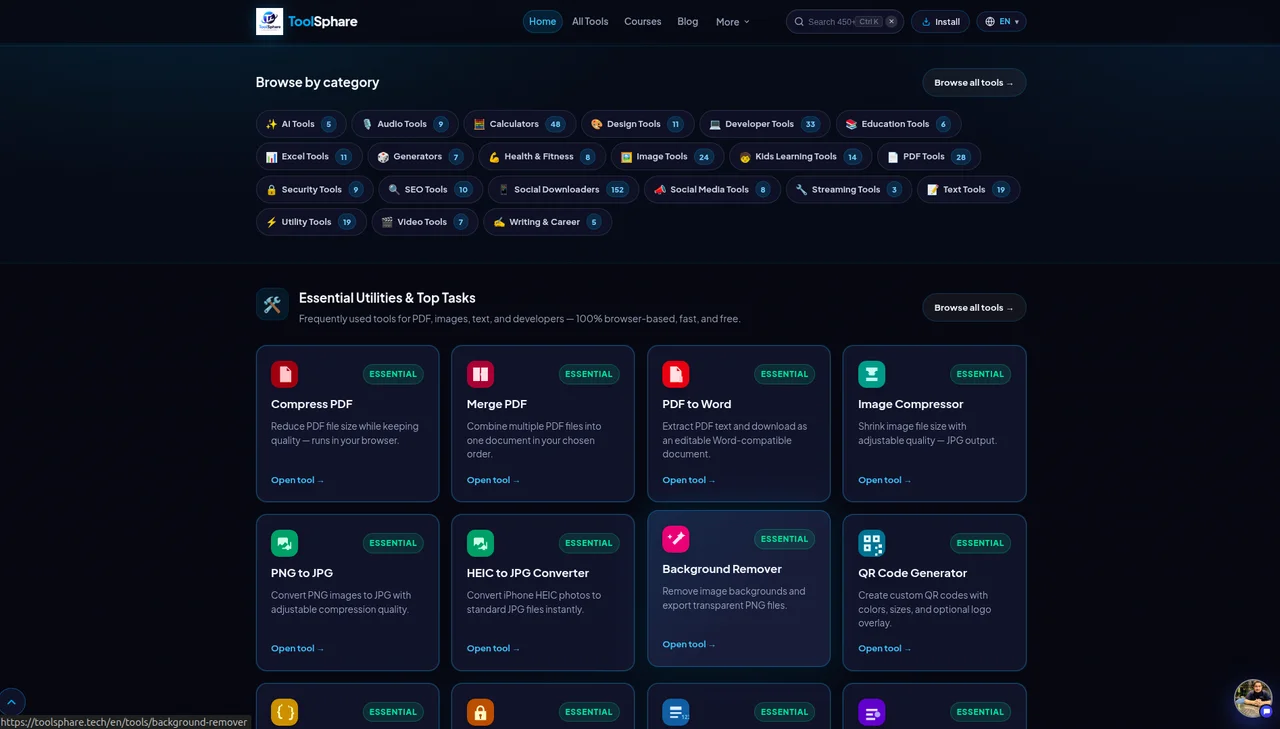
Task: Open the Utility Tools category chip
Action: [311, 222]
